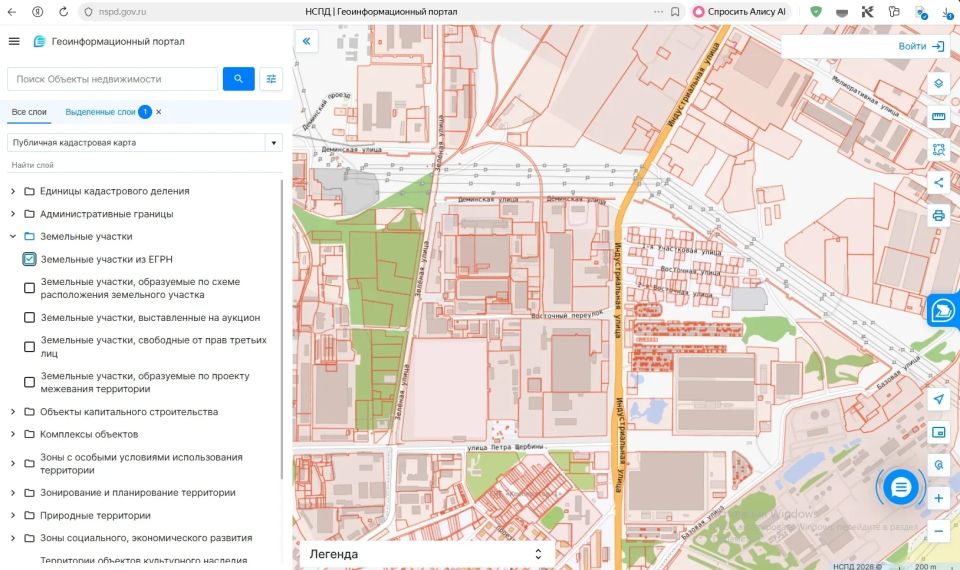Click the icon between overview-map and zoom-in
This screenshot has height=570, width=960.
coord(939,465)
